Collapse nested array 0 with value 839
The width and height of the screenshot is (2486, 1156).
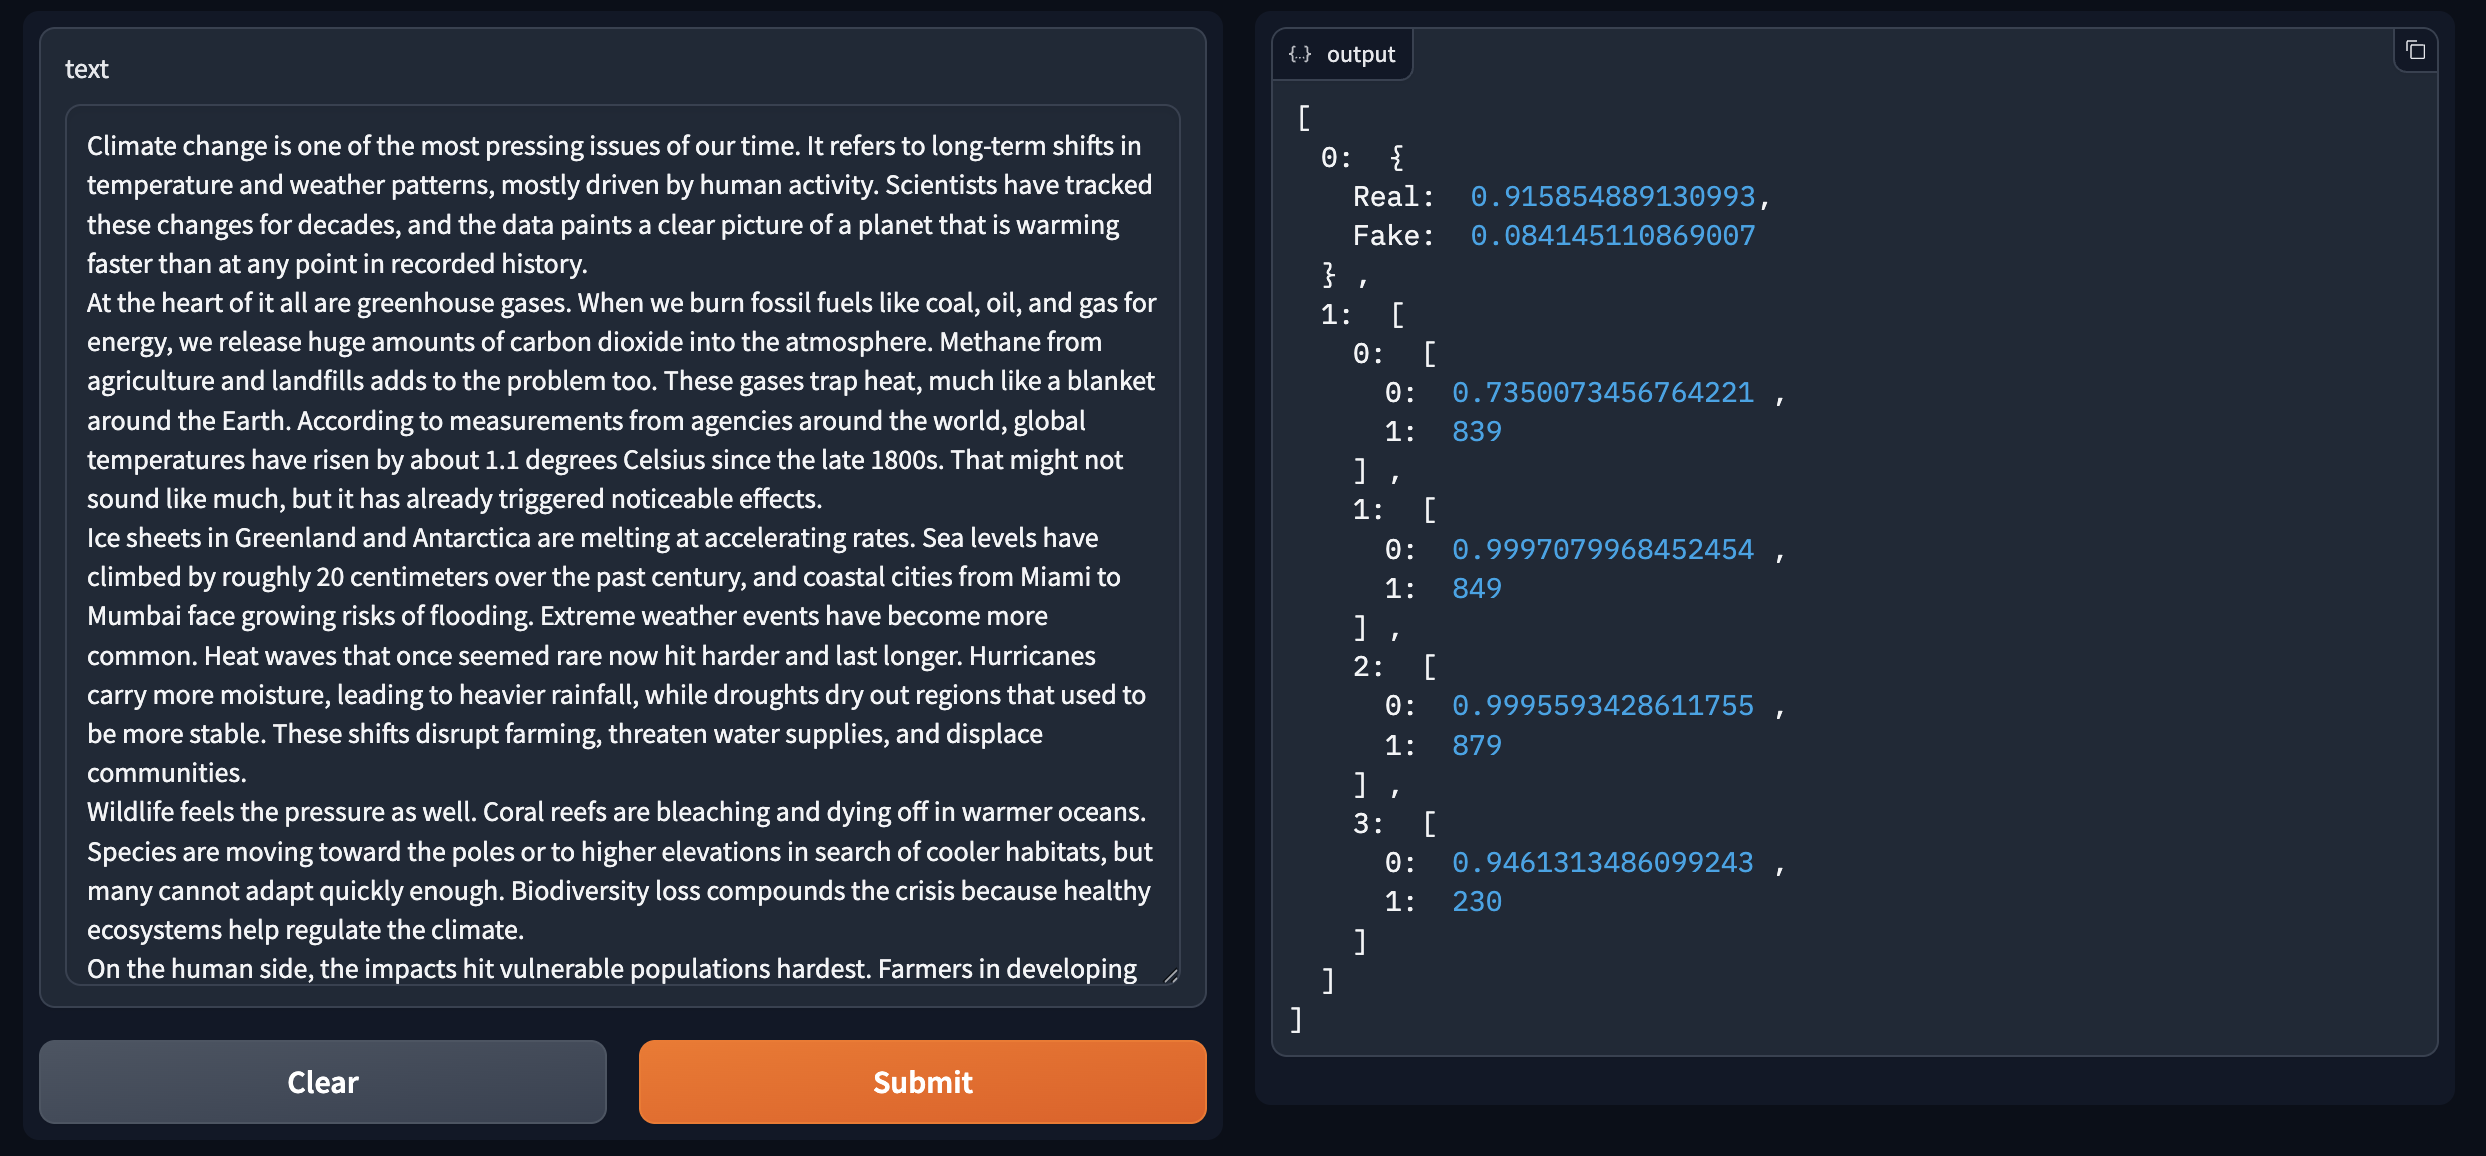(x=1368, y=354)
